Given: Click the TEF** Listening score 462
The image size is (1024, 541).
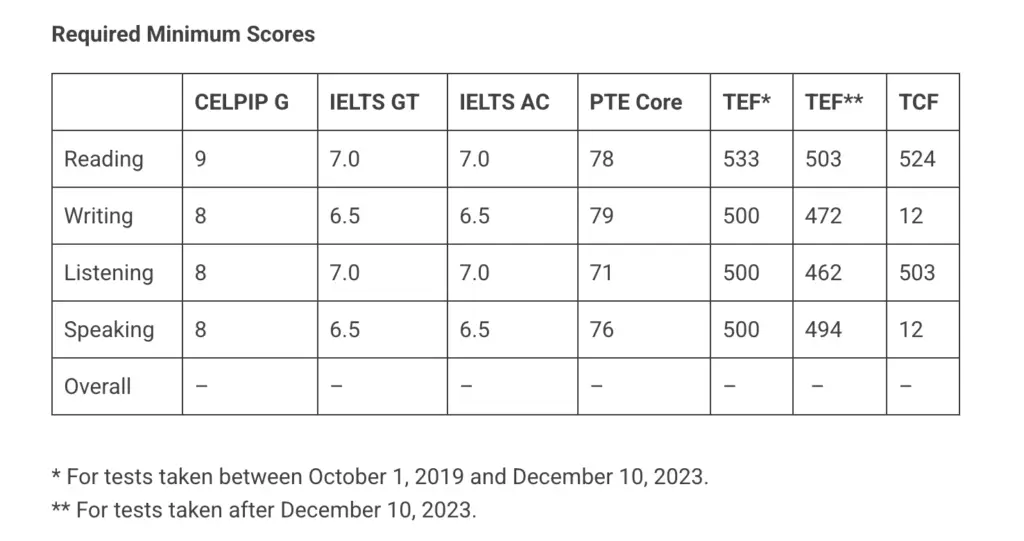Looking at the screenshot, I should click(823, 273).
